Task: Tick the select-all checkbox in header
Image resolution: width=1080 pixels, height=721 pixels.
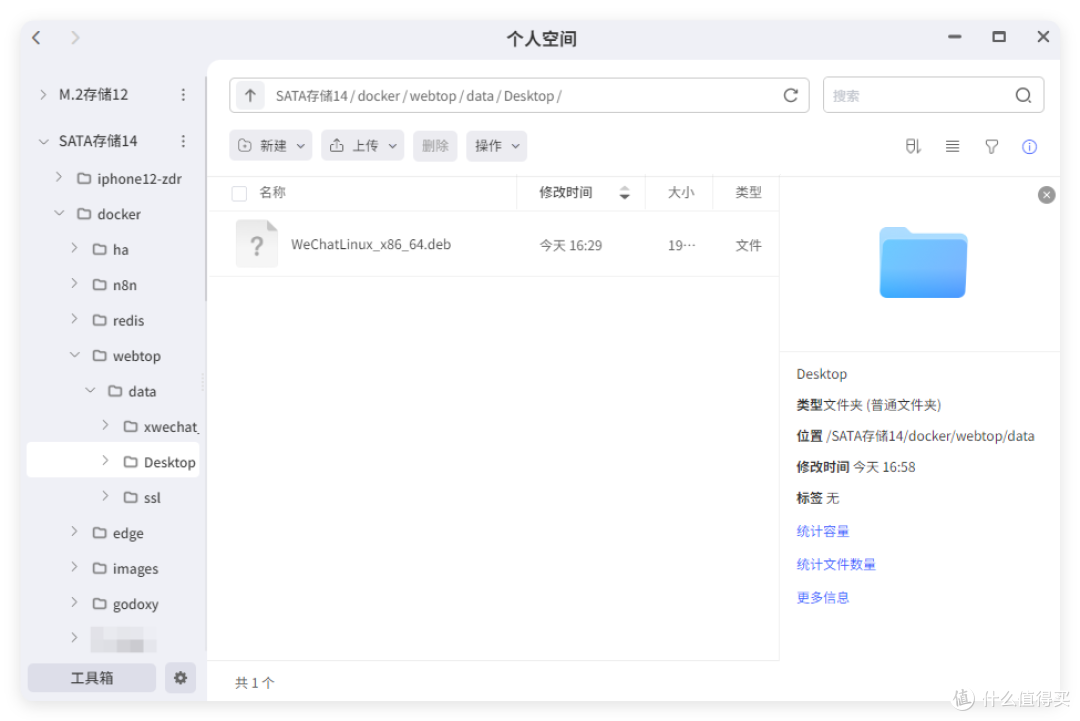Action: coord(239,194)
